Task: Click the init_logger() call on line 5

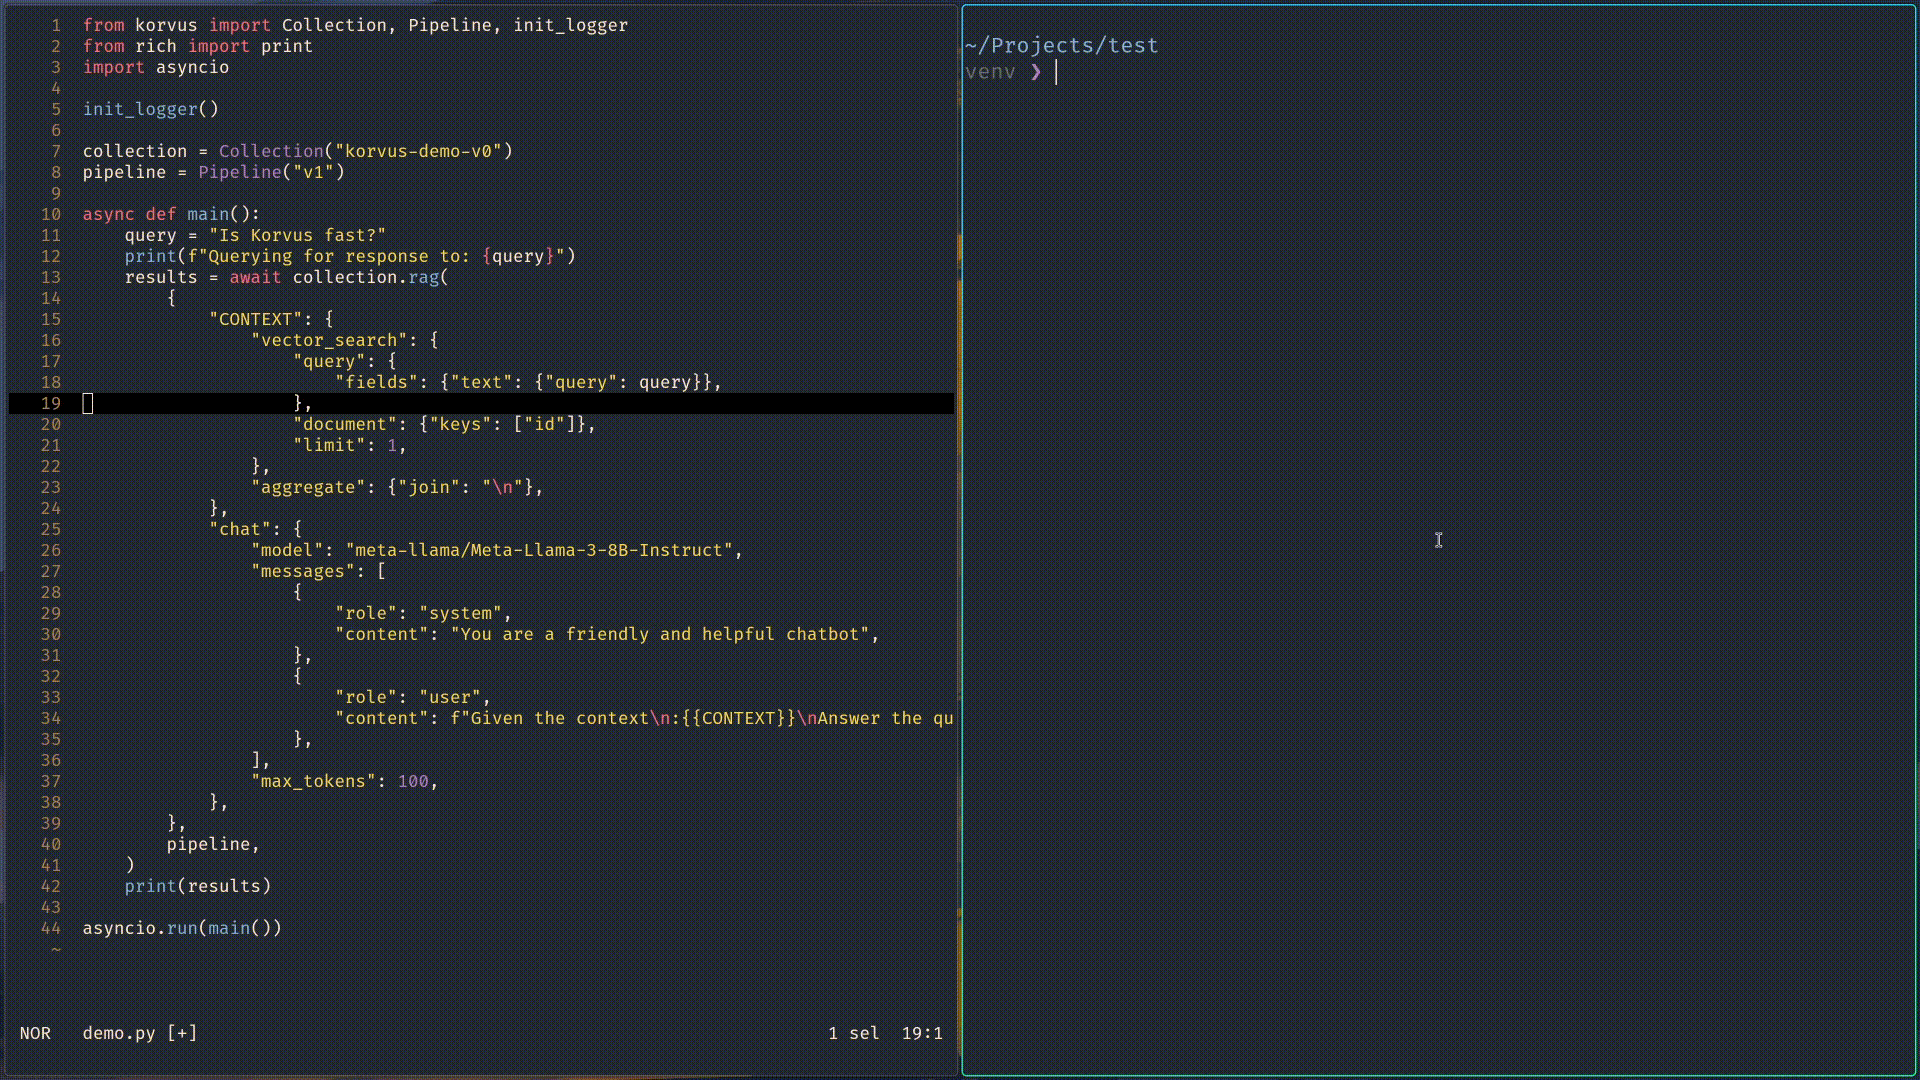Action: [150, 109]
